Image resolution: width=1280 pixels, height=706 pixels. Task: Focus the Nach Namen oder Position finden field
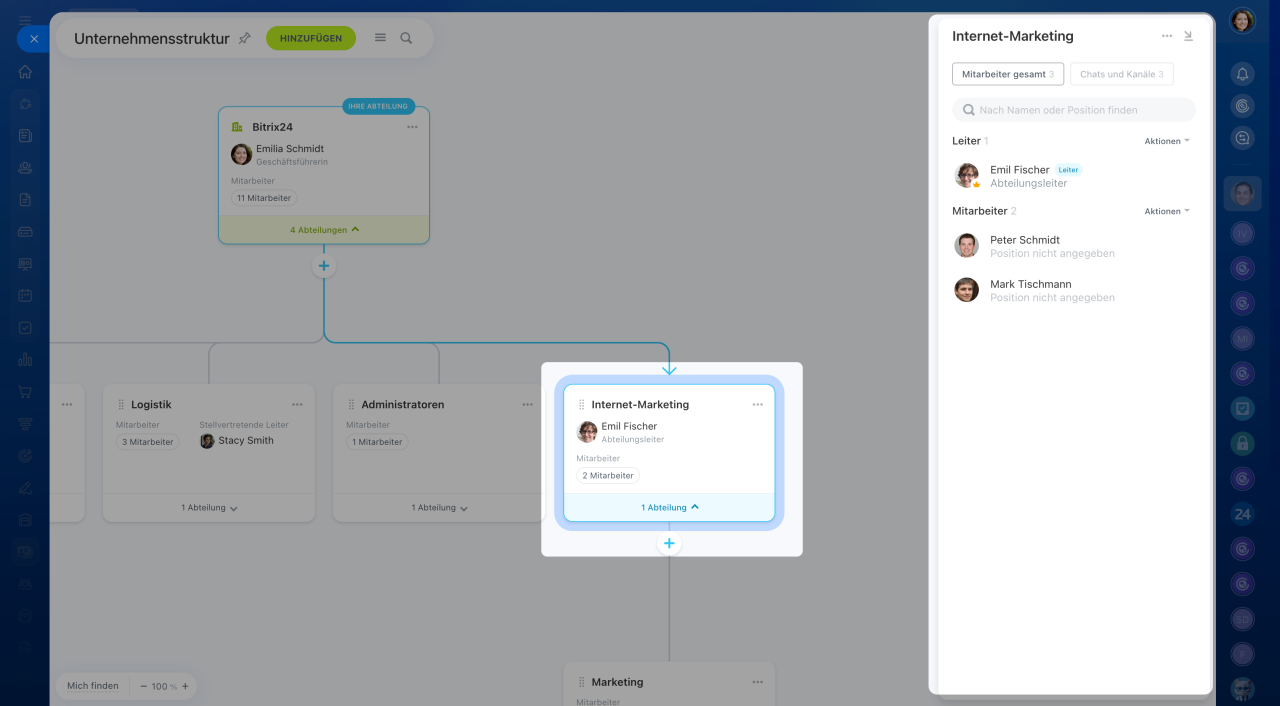1074,110
